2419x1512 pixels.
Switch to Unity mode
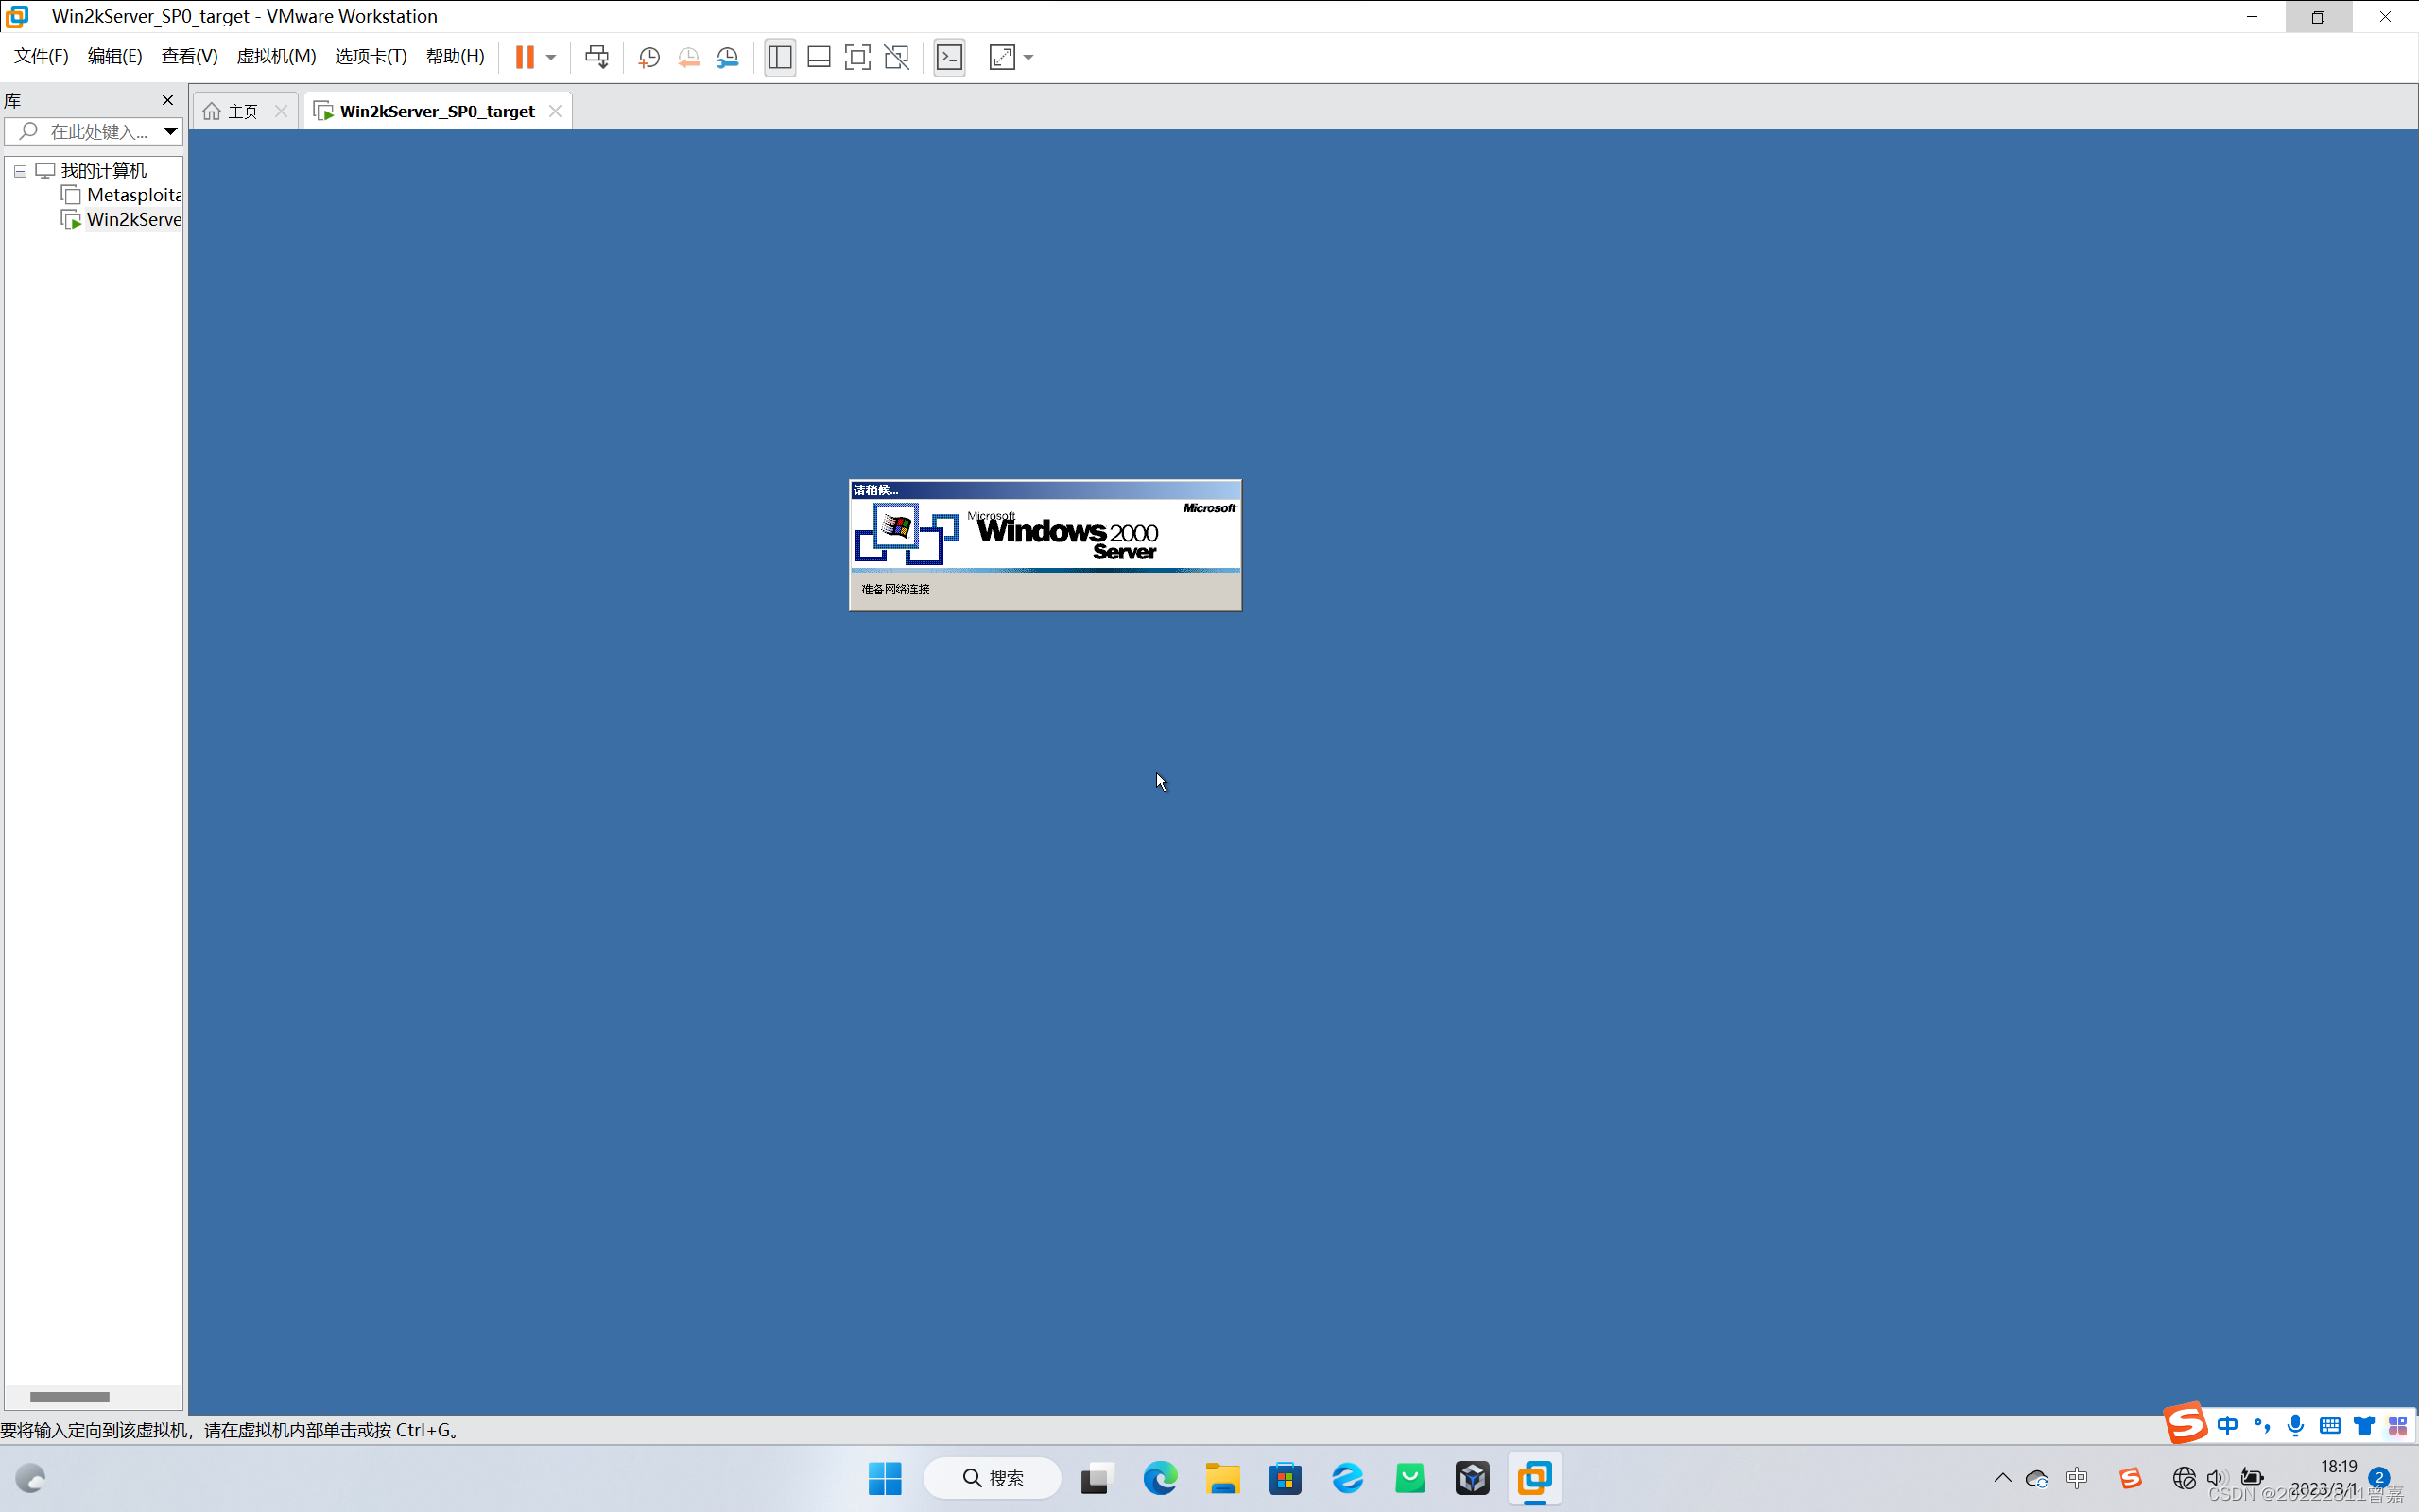coord(897,57)
